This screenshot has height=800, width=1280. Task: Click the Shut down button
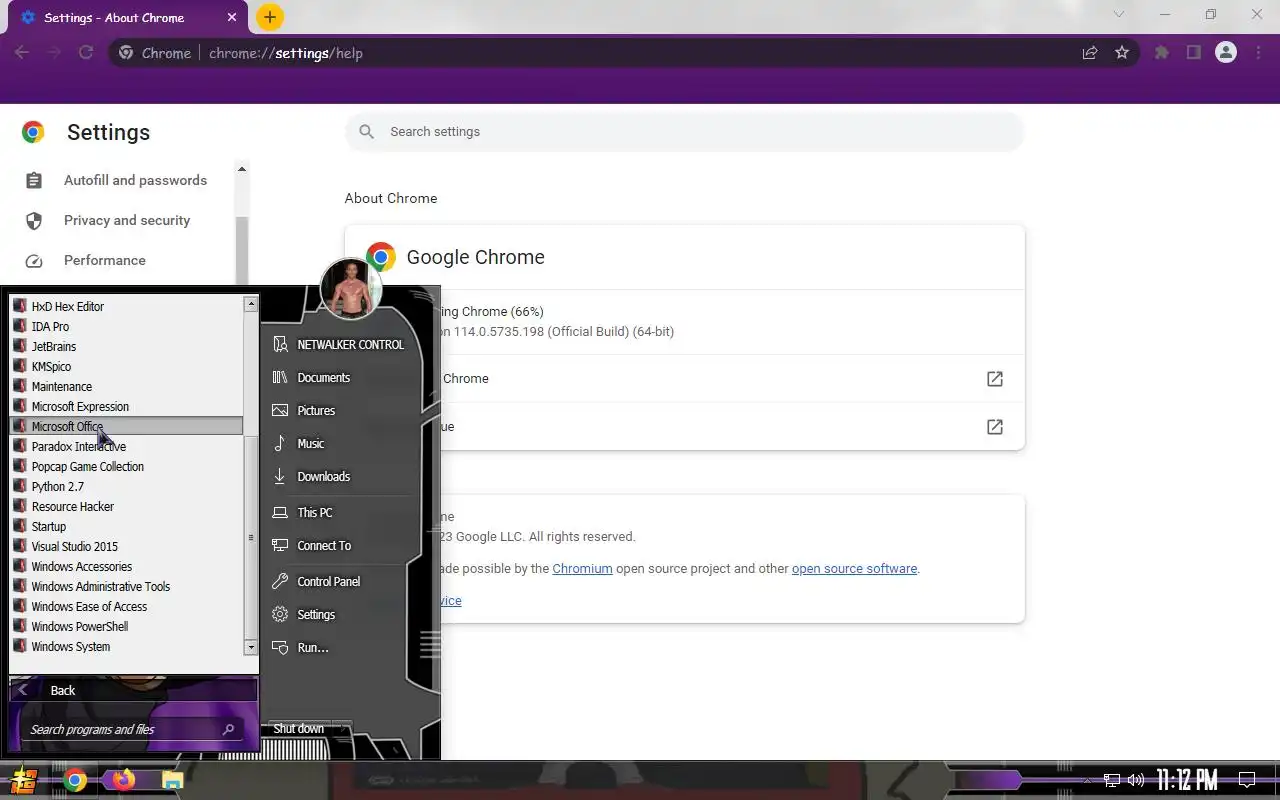298,728
